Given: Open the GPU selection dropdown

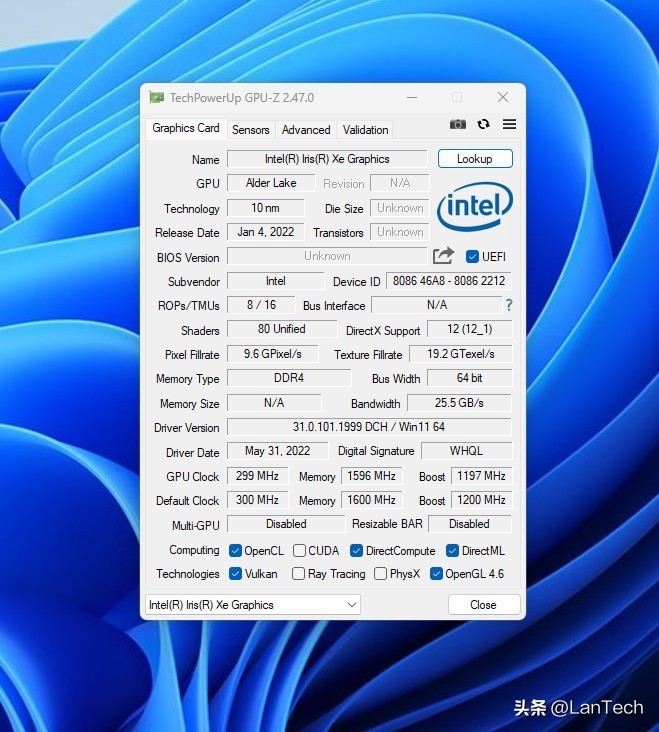Looking at the screenshot, I should [252, 605].
